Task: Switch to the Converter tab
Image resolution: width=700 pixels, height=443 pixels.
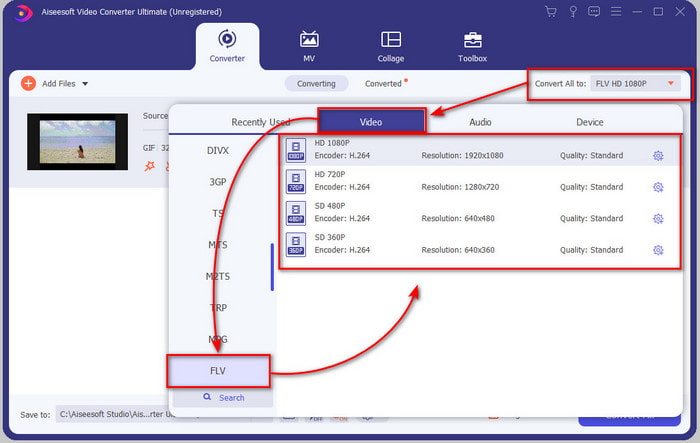Action: click(227, 46)
